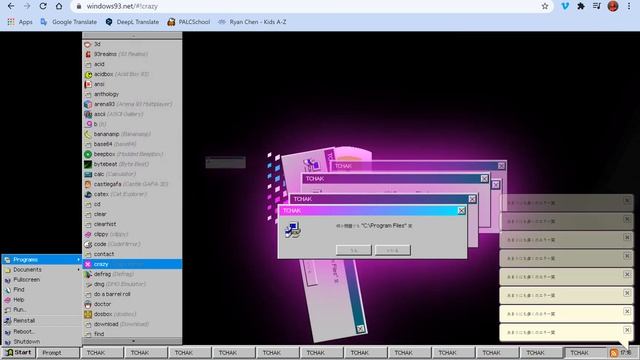
Task: Open the DeepL Translate bookmark
Action: point(132,22)
